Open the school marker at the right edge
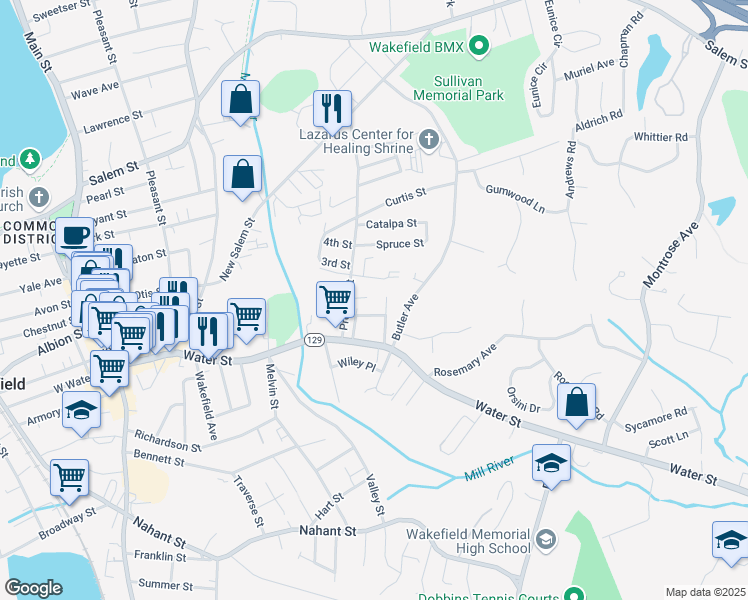748x600 pixels. (731, 540)
